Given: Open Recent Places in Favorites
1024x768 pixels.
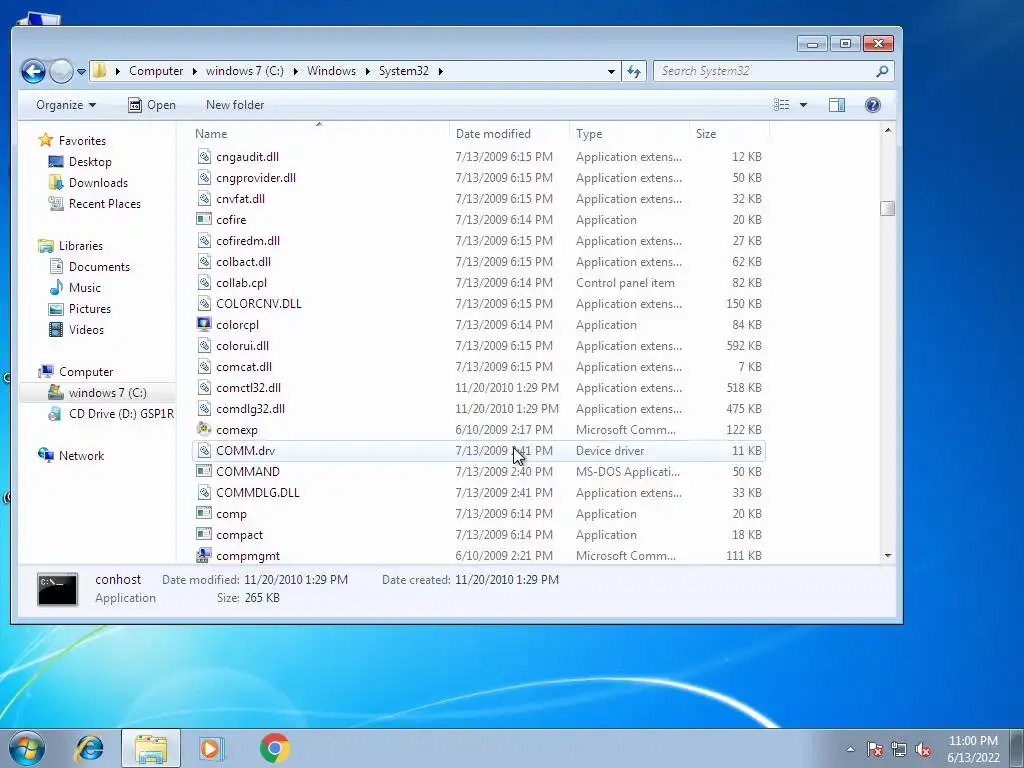Looking at the screenshot, I should click(104, 204).
